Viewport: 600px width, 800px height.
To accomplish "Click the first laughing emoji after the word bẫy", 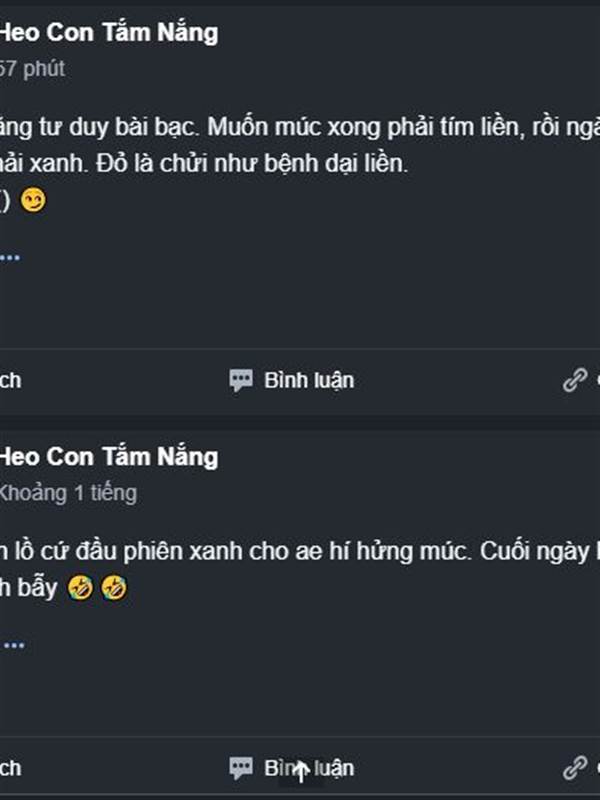I will coord(81,588).
